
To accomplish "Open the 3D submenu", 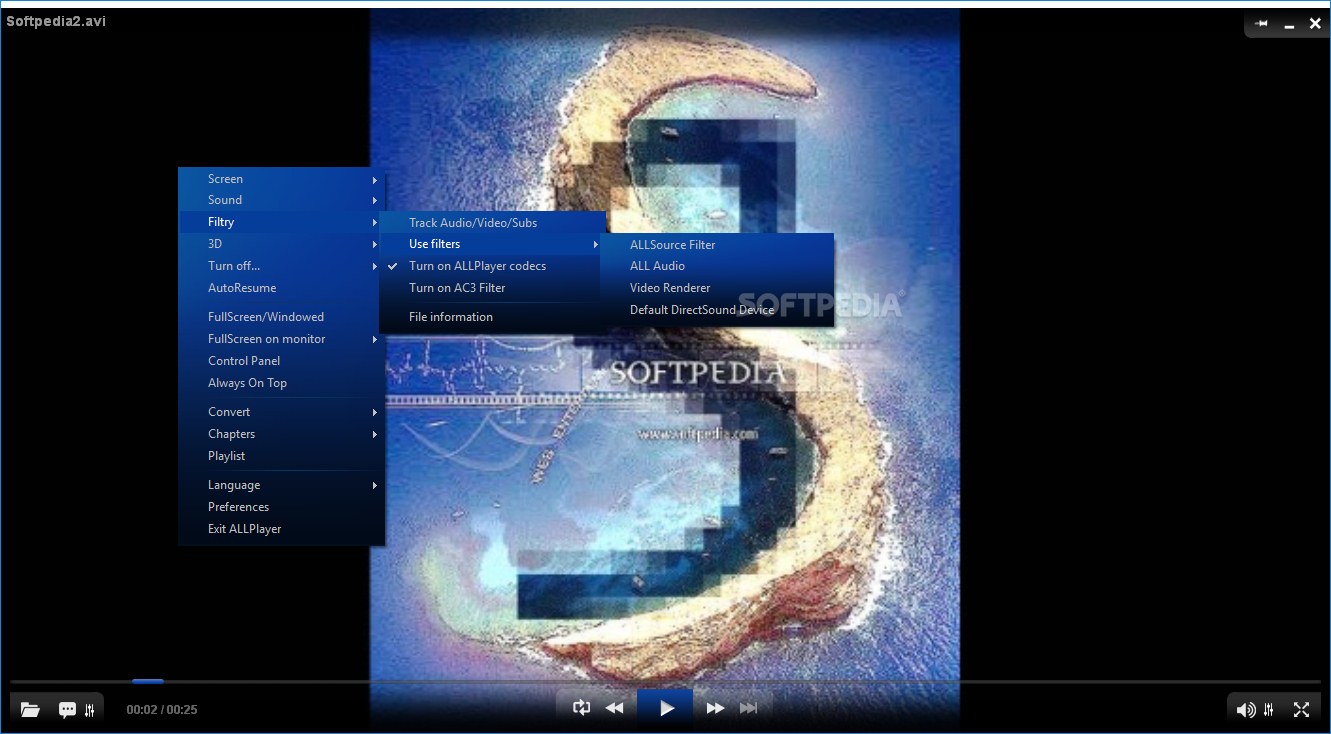I will tap(281, 244).
